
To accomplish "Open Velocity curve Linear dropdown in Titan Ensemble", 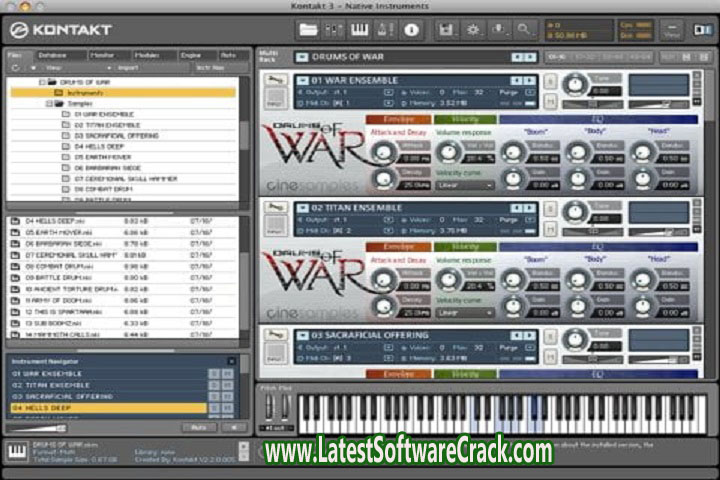I will (464, 313).
